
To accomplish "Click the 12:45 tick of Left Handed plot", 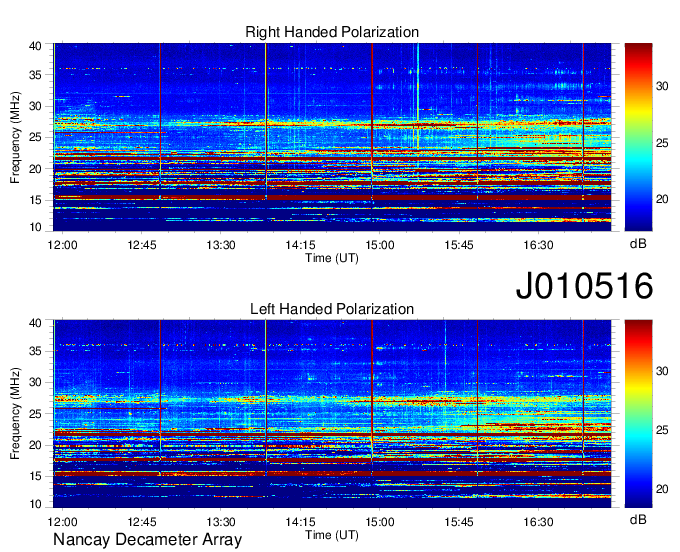I will click(142, 522).
